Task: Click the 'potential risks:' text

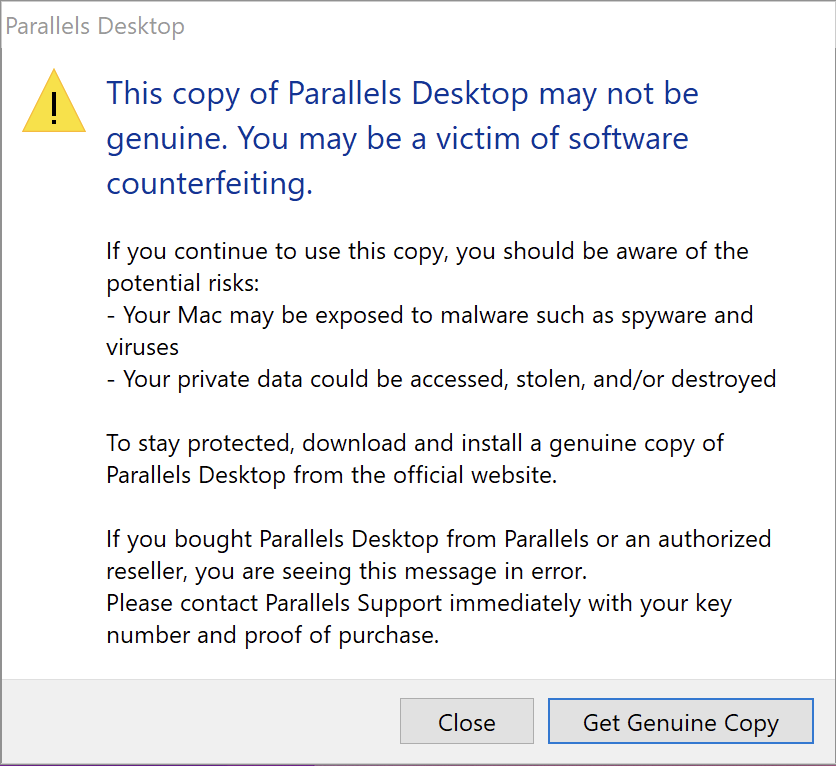Action: [x=183, y=283]
